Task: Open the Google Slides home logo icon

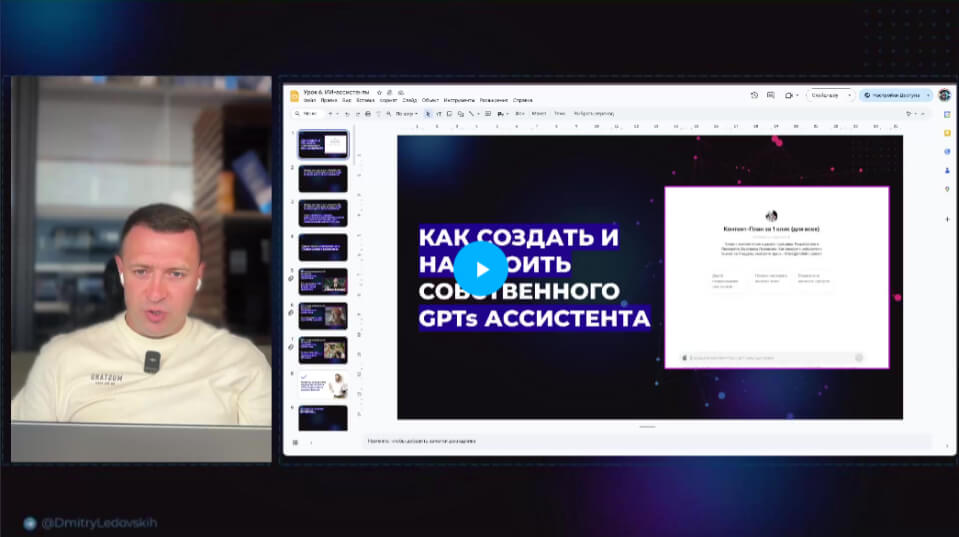Action: 295,96
